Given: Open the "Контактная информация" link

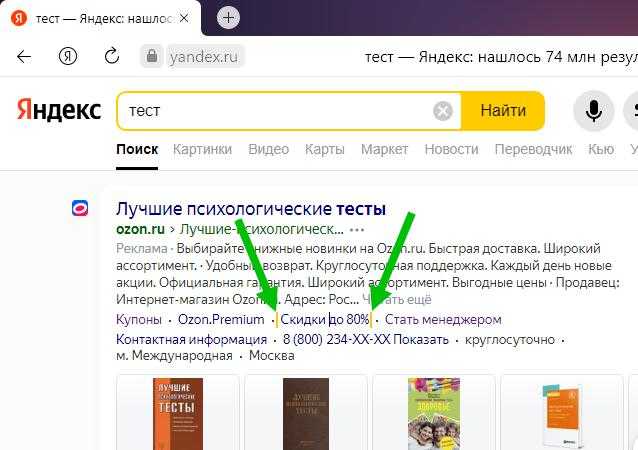Looking at the screenshot, I should coord(191,339).
